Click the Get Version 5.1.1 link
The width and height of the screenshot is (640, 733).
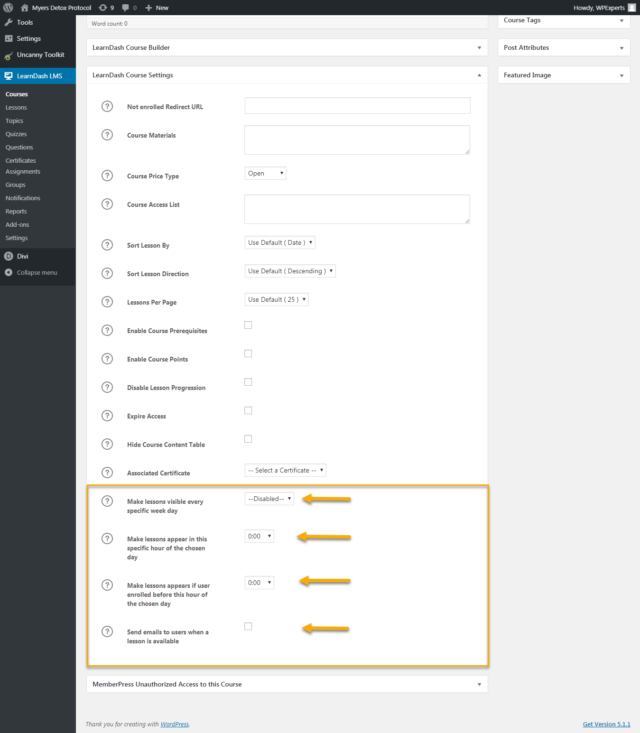[x=606, y=724]
